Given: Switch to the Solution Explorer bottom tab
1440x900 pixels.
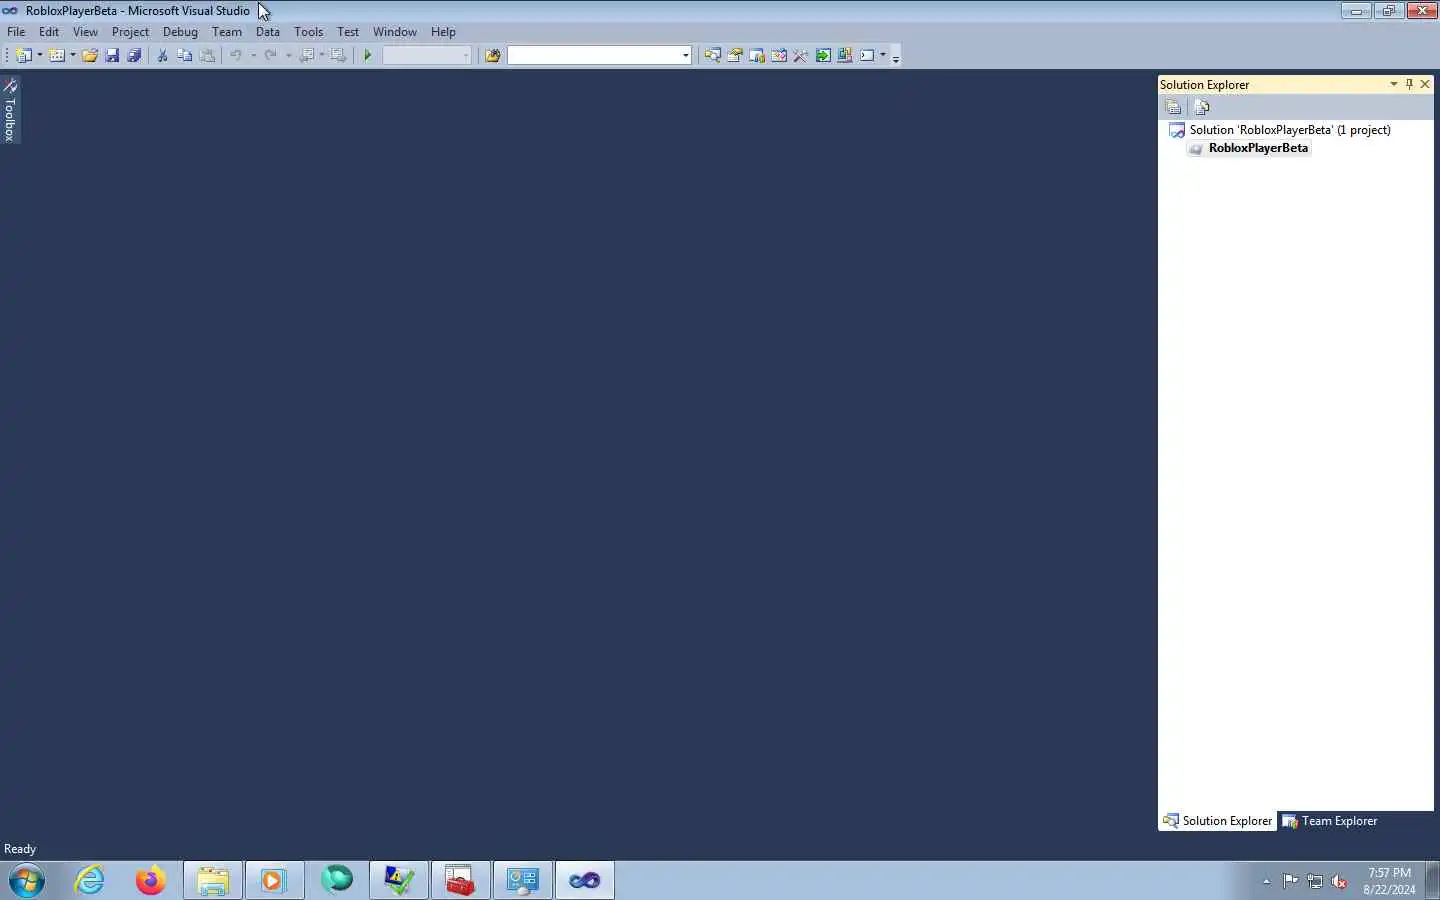Looking at the screenshot, I should tap(1217, 821).
